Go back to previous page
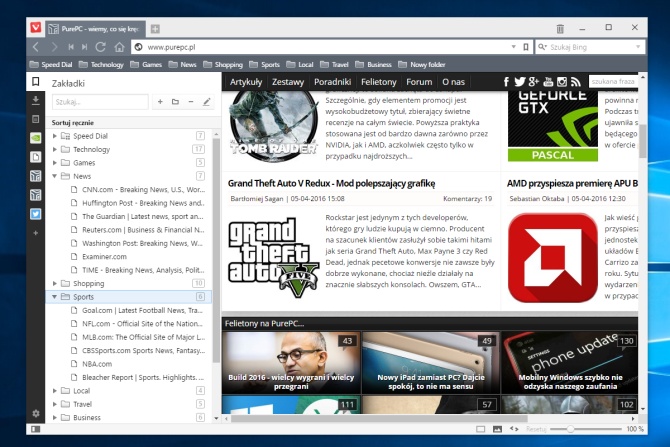Image resolution: width=670 pixels, height=447 pixels. pos(36,47)
